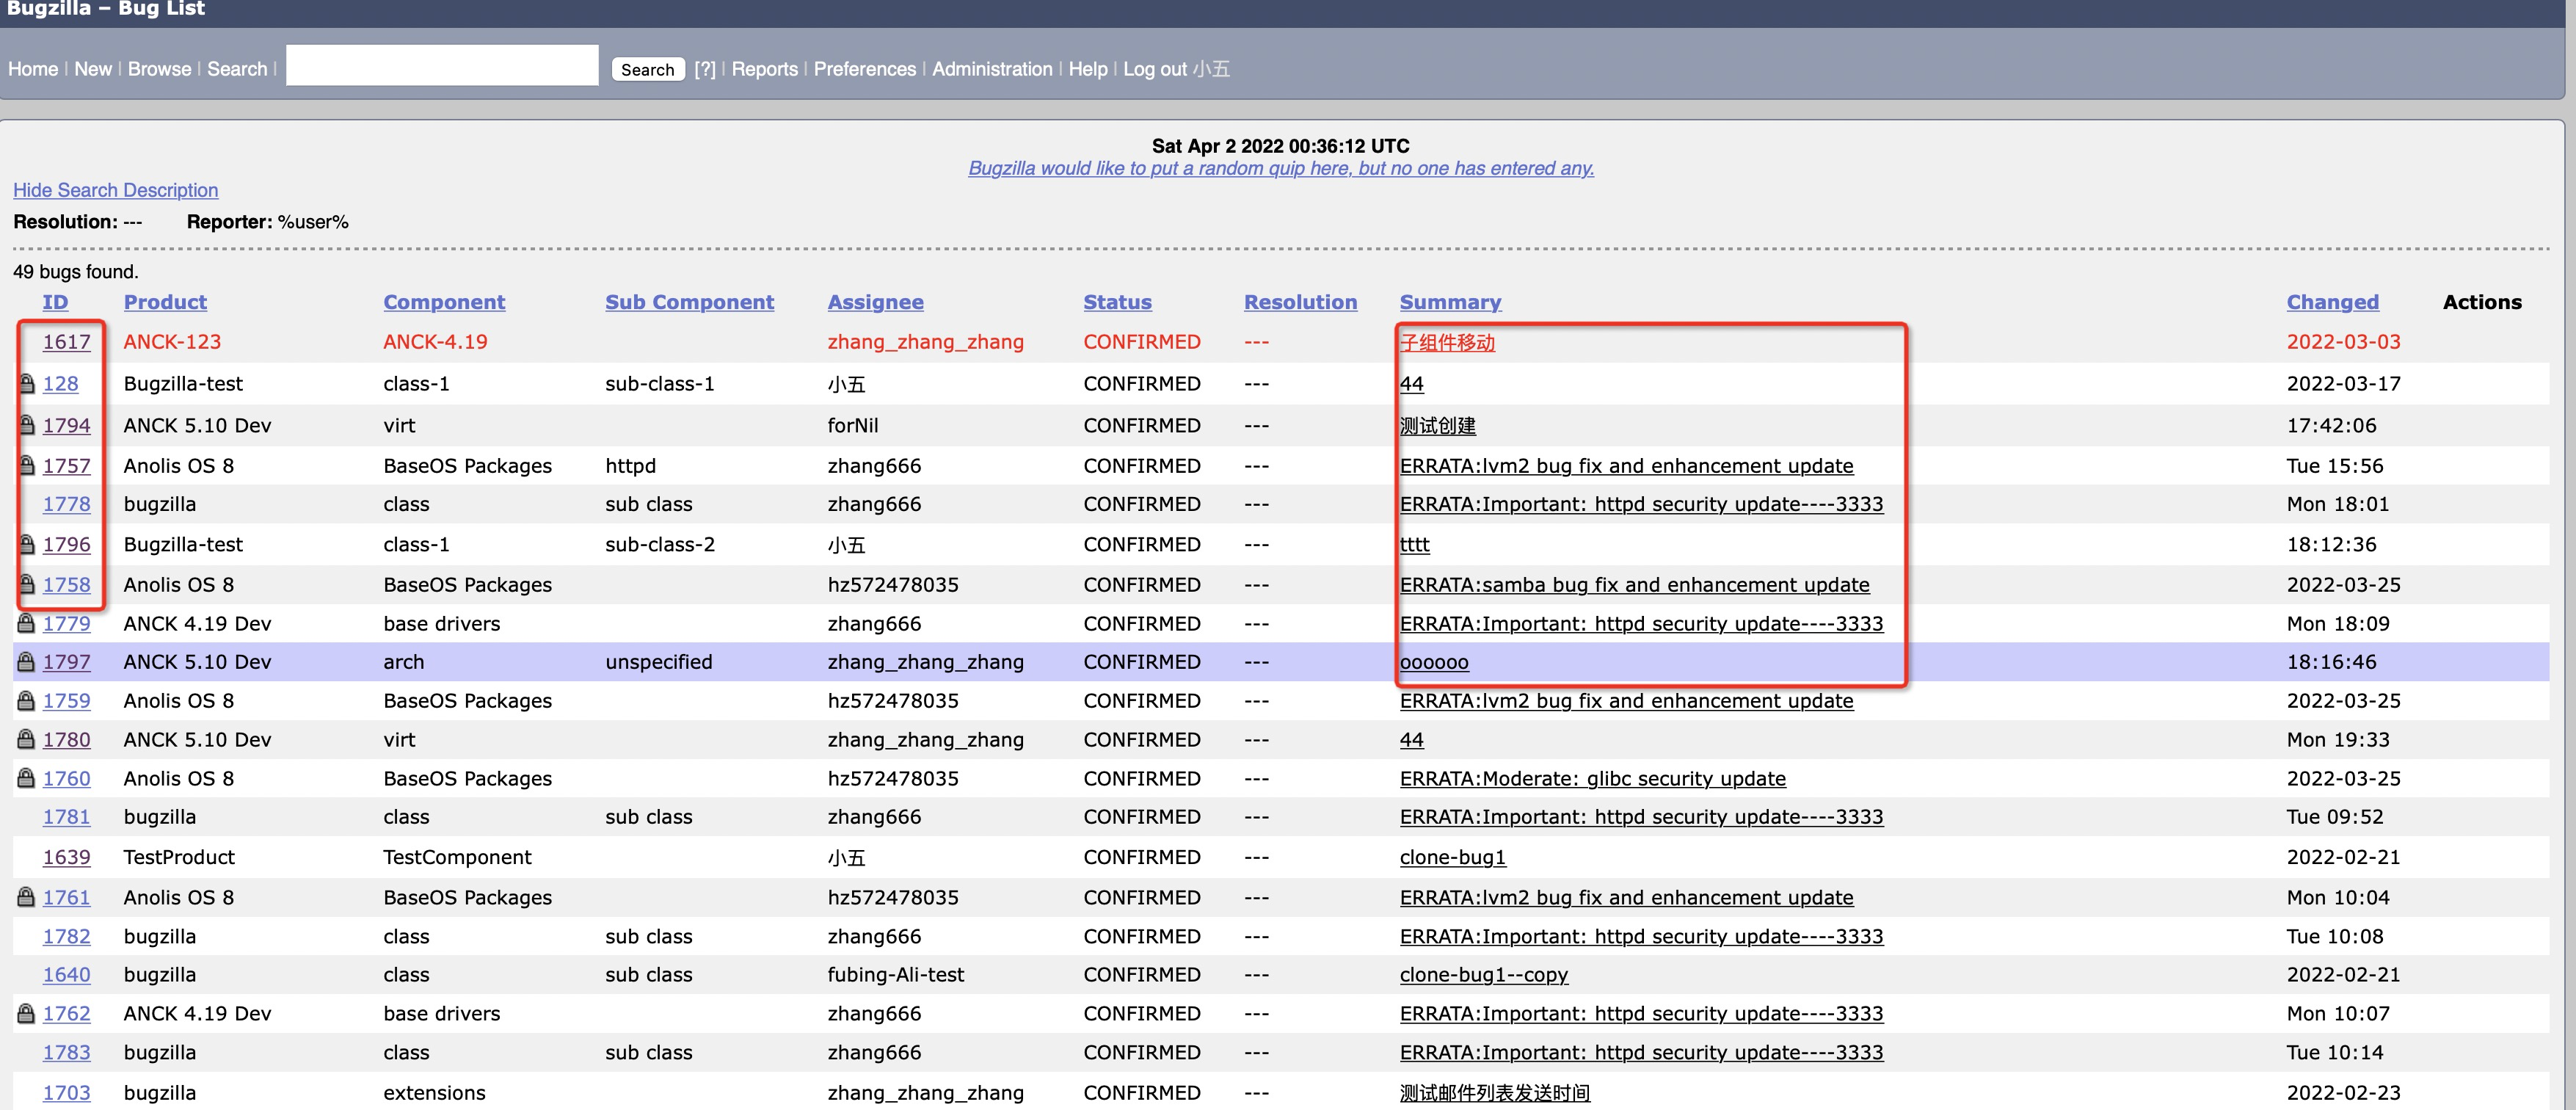Click TestProduct product cell

point(179,857)
